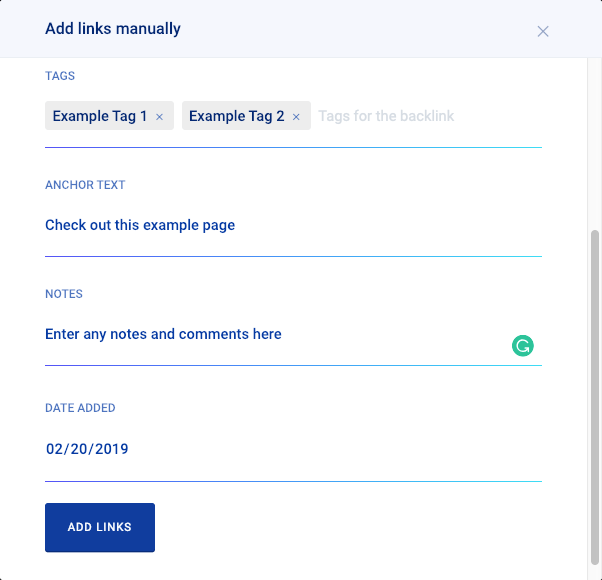Select the day segment of the date

(x=80, y=449)
